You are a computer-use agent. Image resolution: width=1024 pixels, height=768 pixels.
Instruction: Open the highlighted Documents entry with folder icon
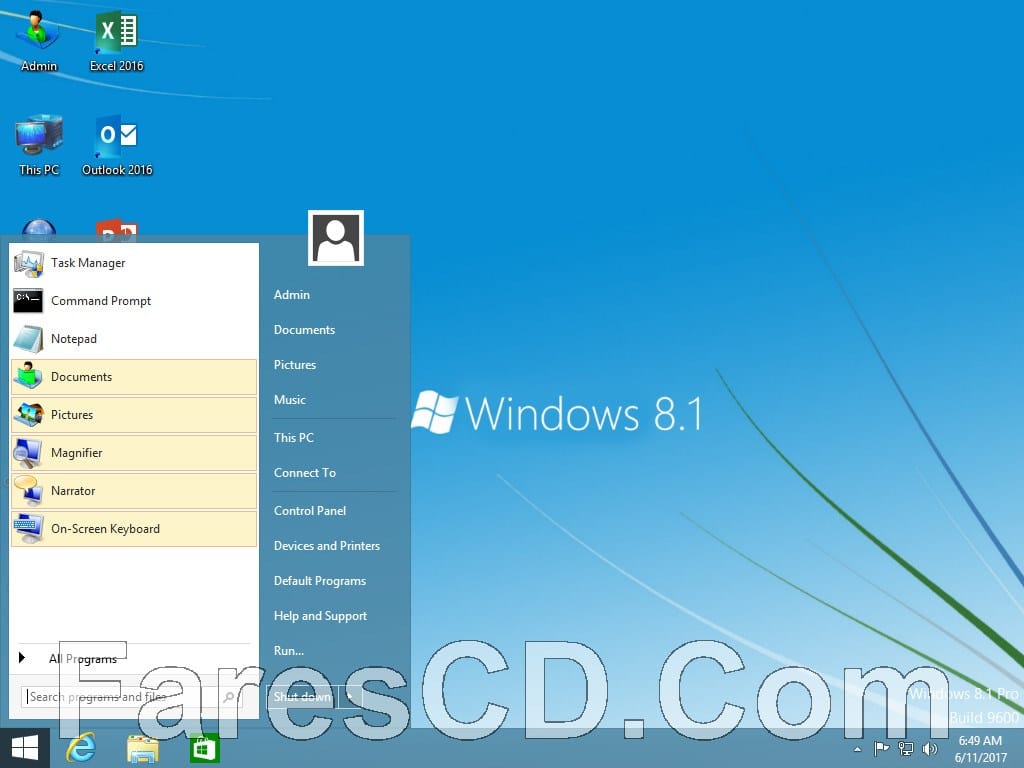click(134, 377)
